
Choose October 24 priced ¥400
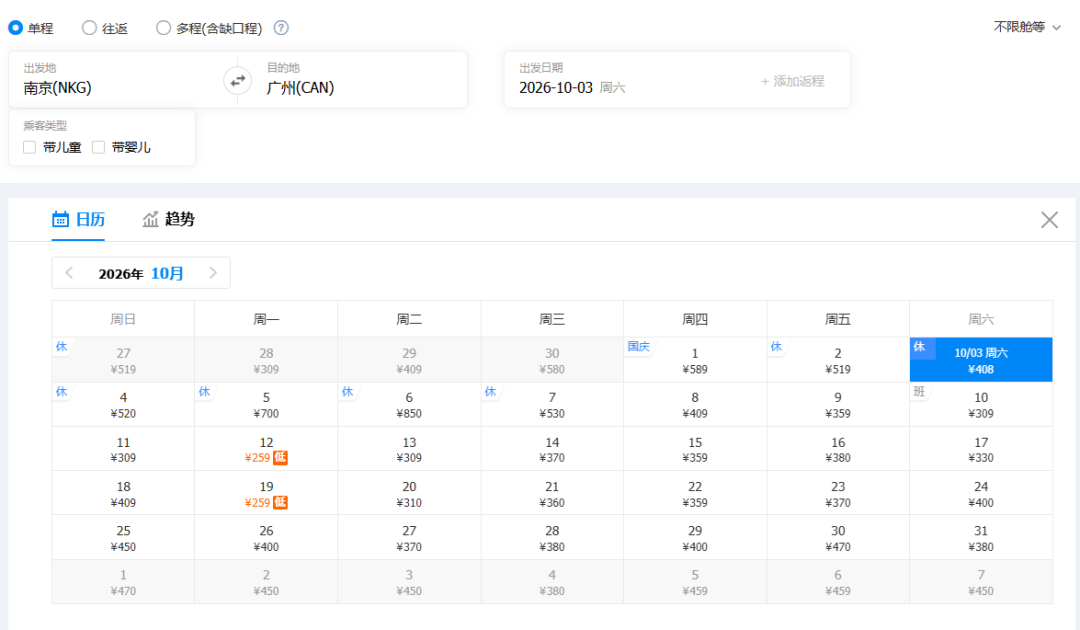click(x=981, y=493)
